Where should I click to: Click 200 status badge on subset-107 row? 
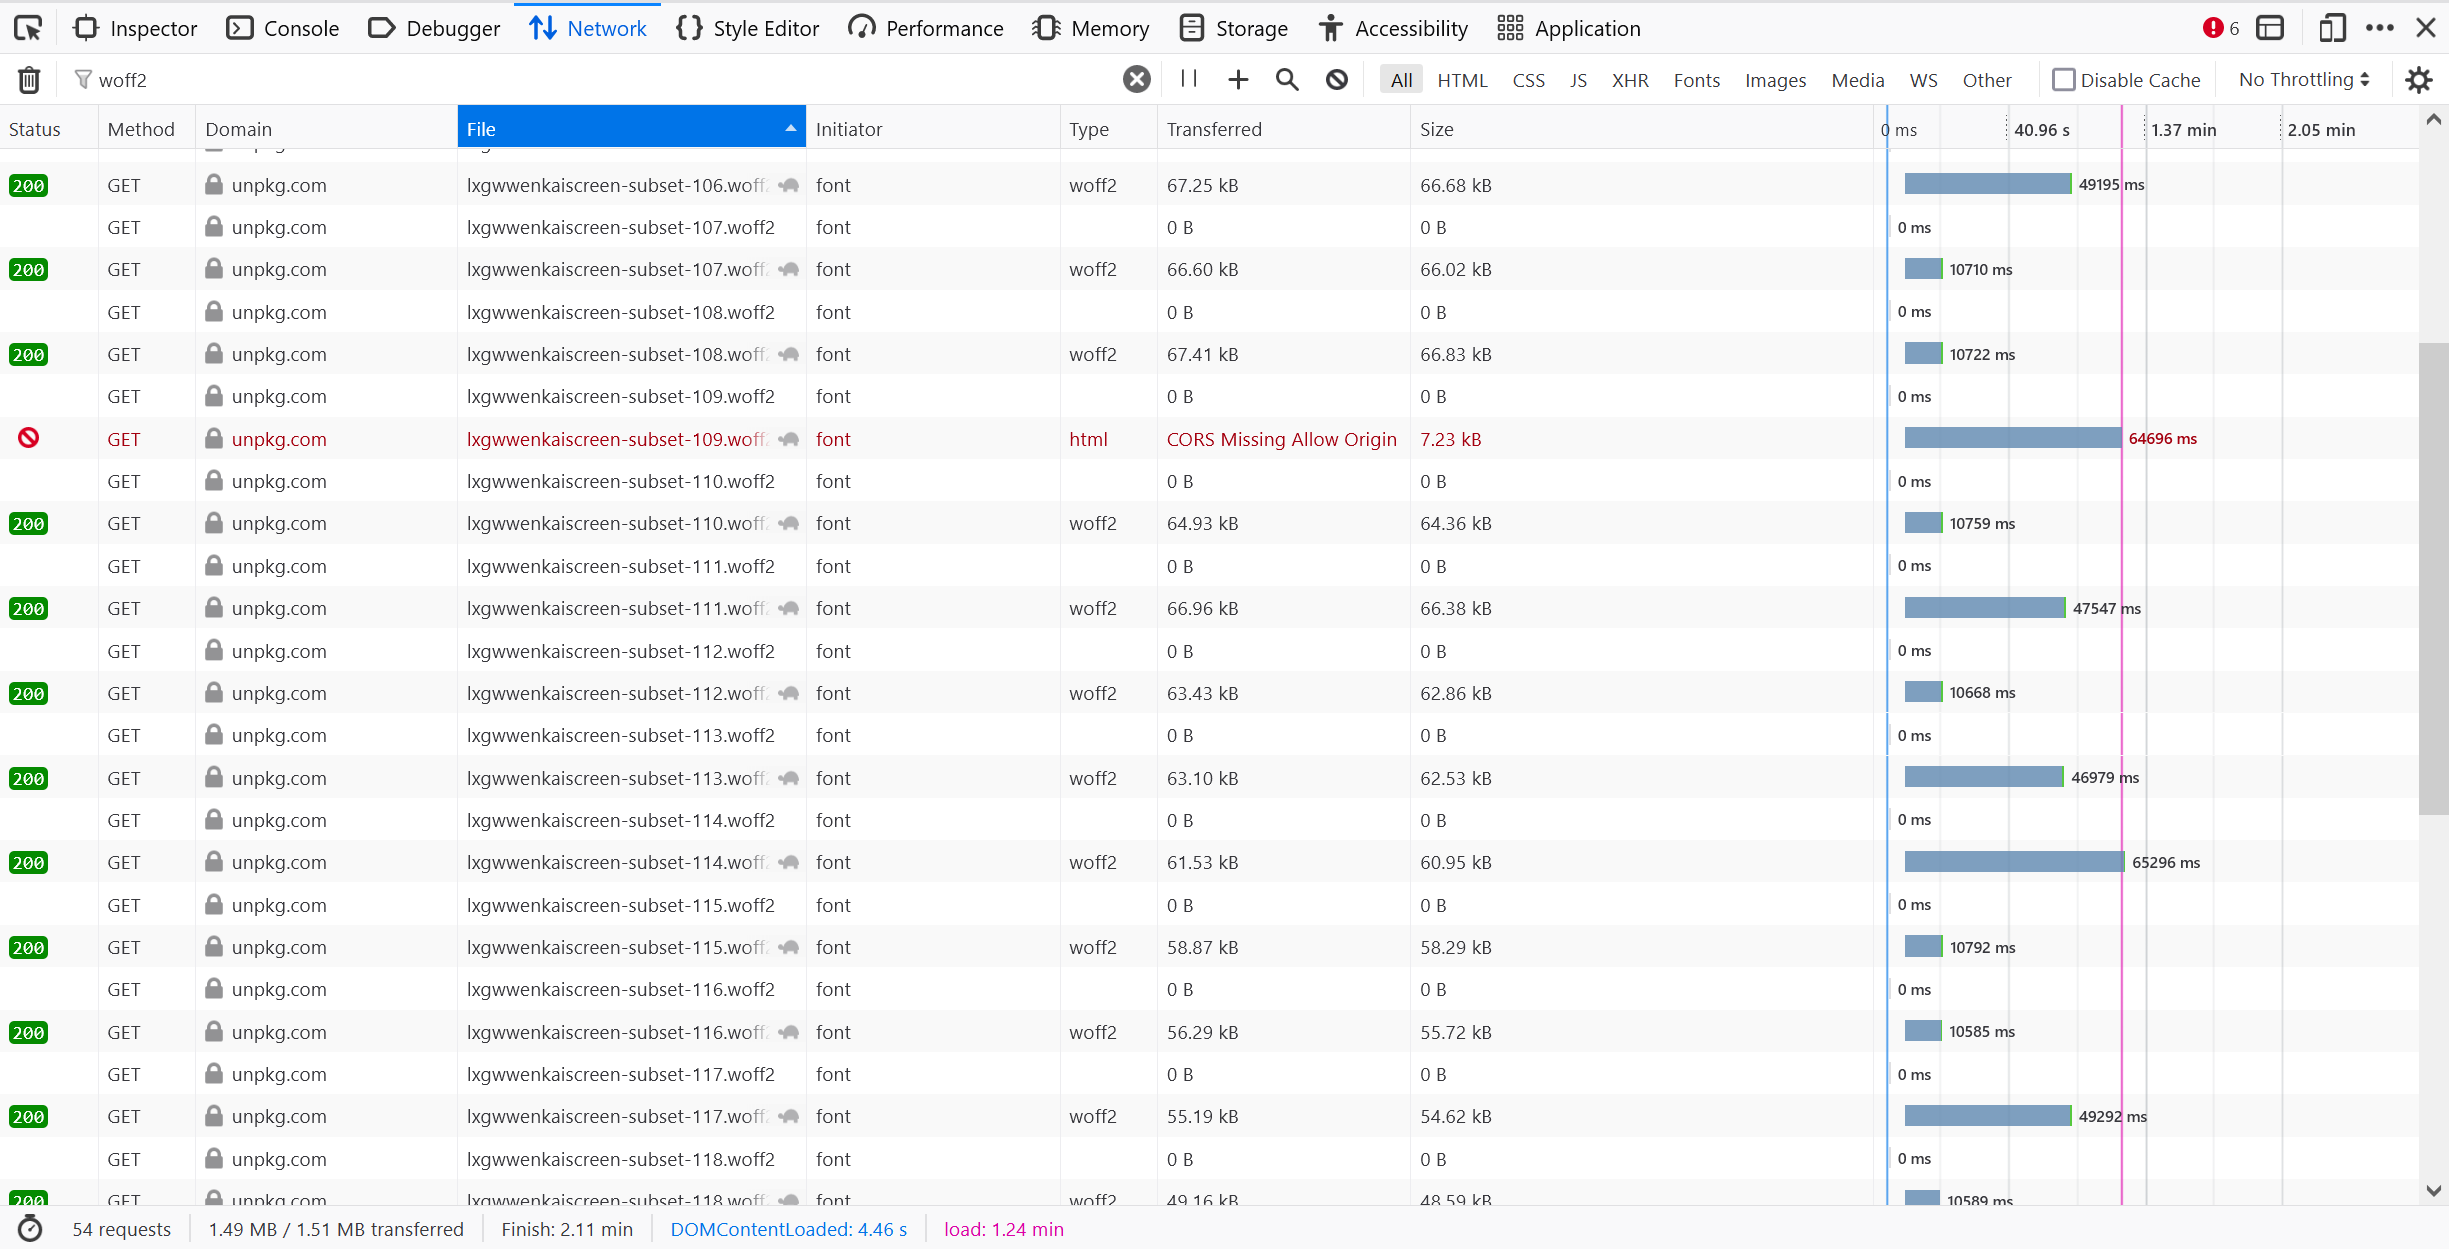(28, 269)
